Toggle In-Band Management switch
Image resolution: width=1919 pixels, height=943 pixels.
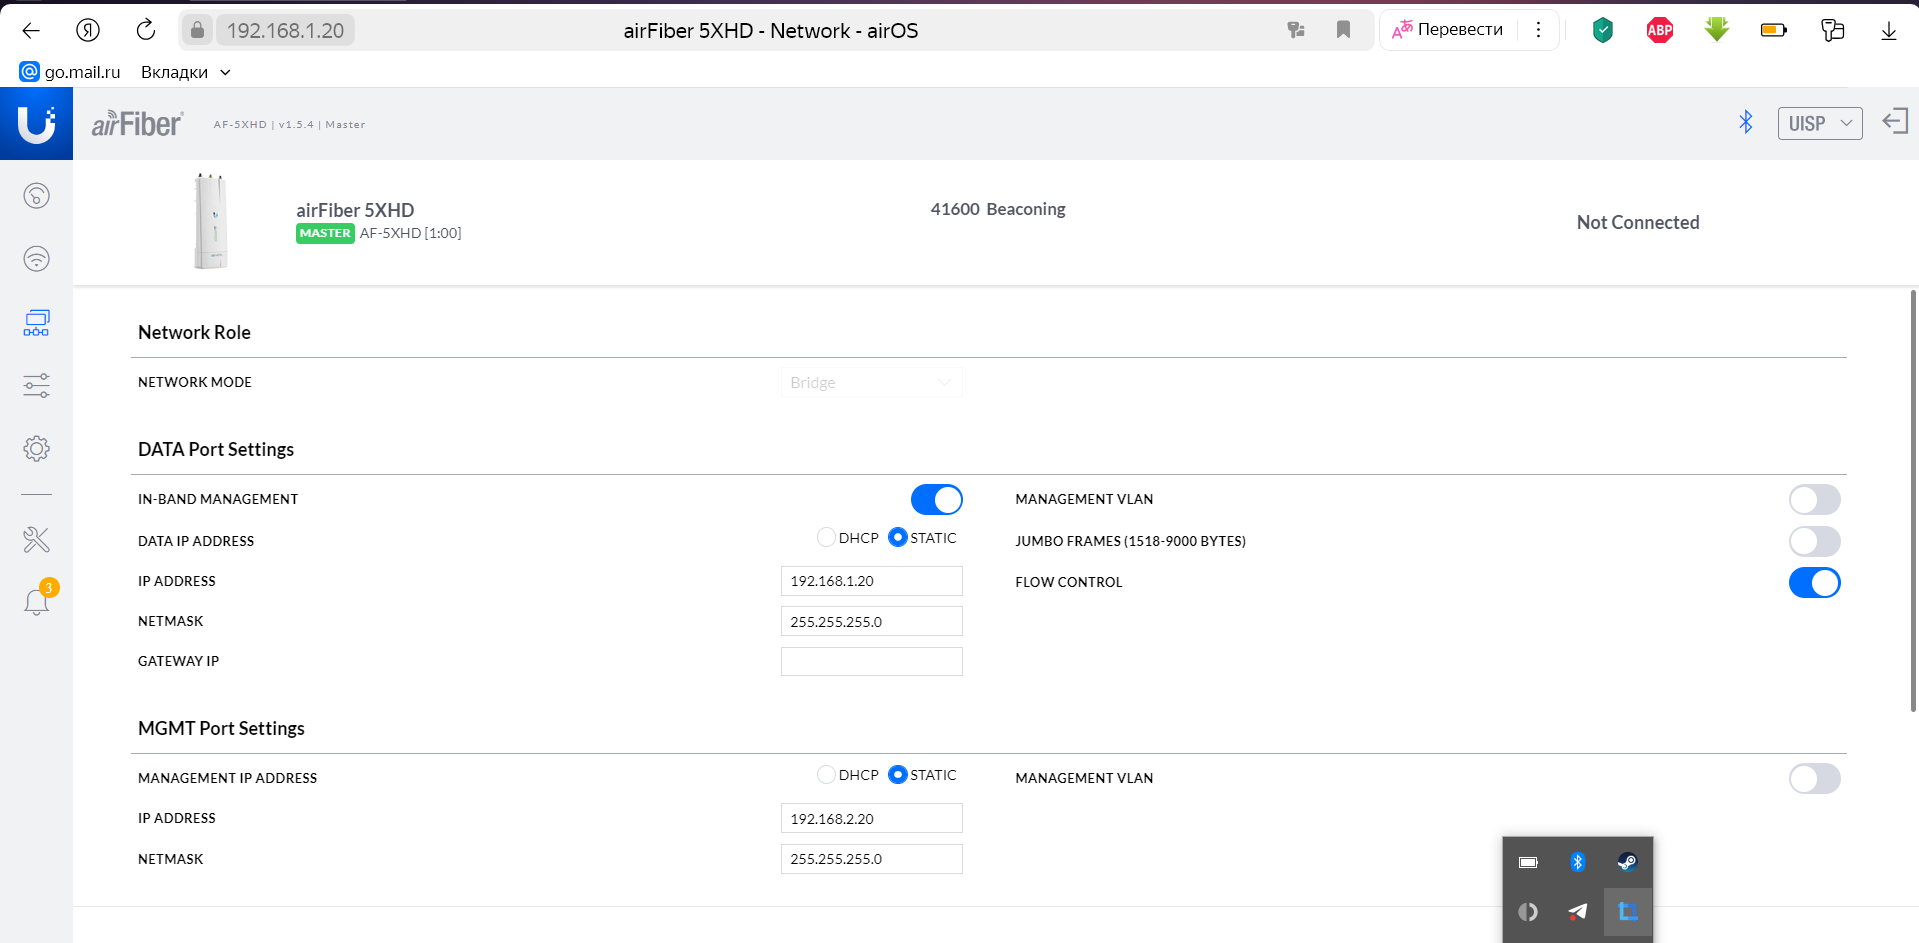(x=936, y=499)
